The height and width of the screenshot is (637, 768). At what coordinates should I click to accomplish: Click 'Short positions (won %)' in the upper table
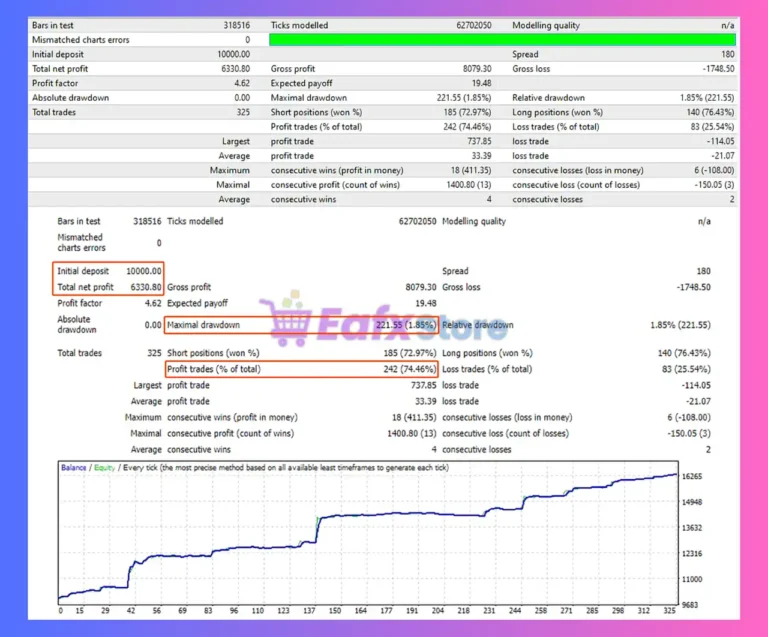[316, 112]
